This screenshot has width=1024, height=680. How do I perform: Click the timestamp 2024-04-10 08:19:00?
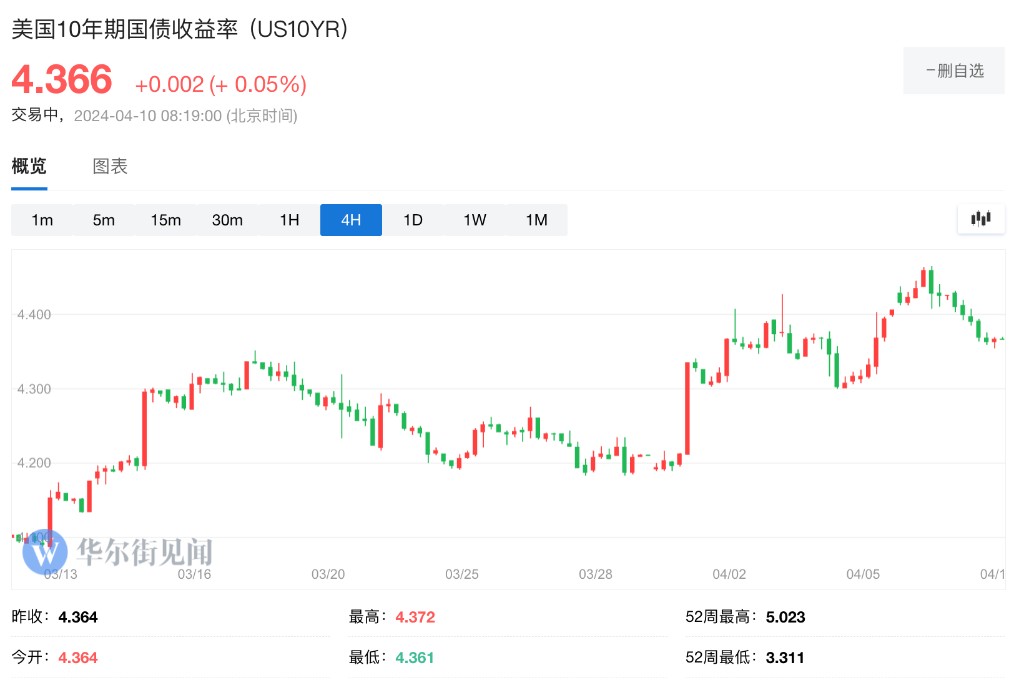[x=148, y=116]
